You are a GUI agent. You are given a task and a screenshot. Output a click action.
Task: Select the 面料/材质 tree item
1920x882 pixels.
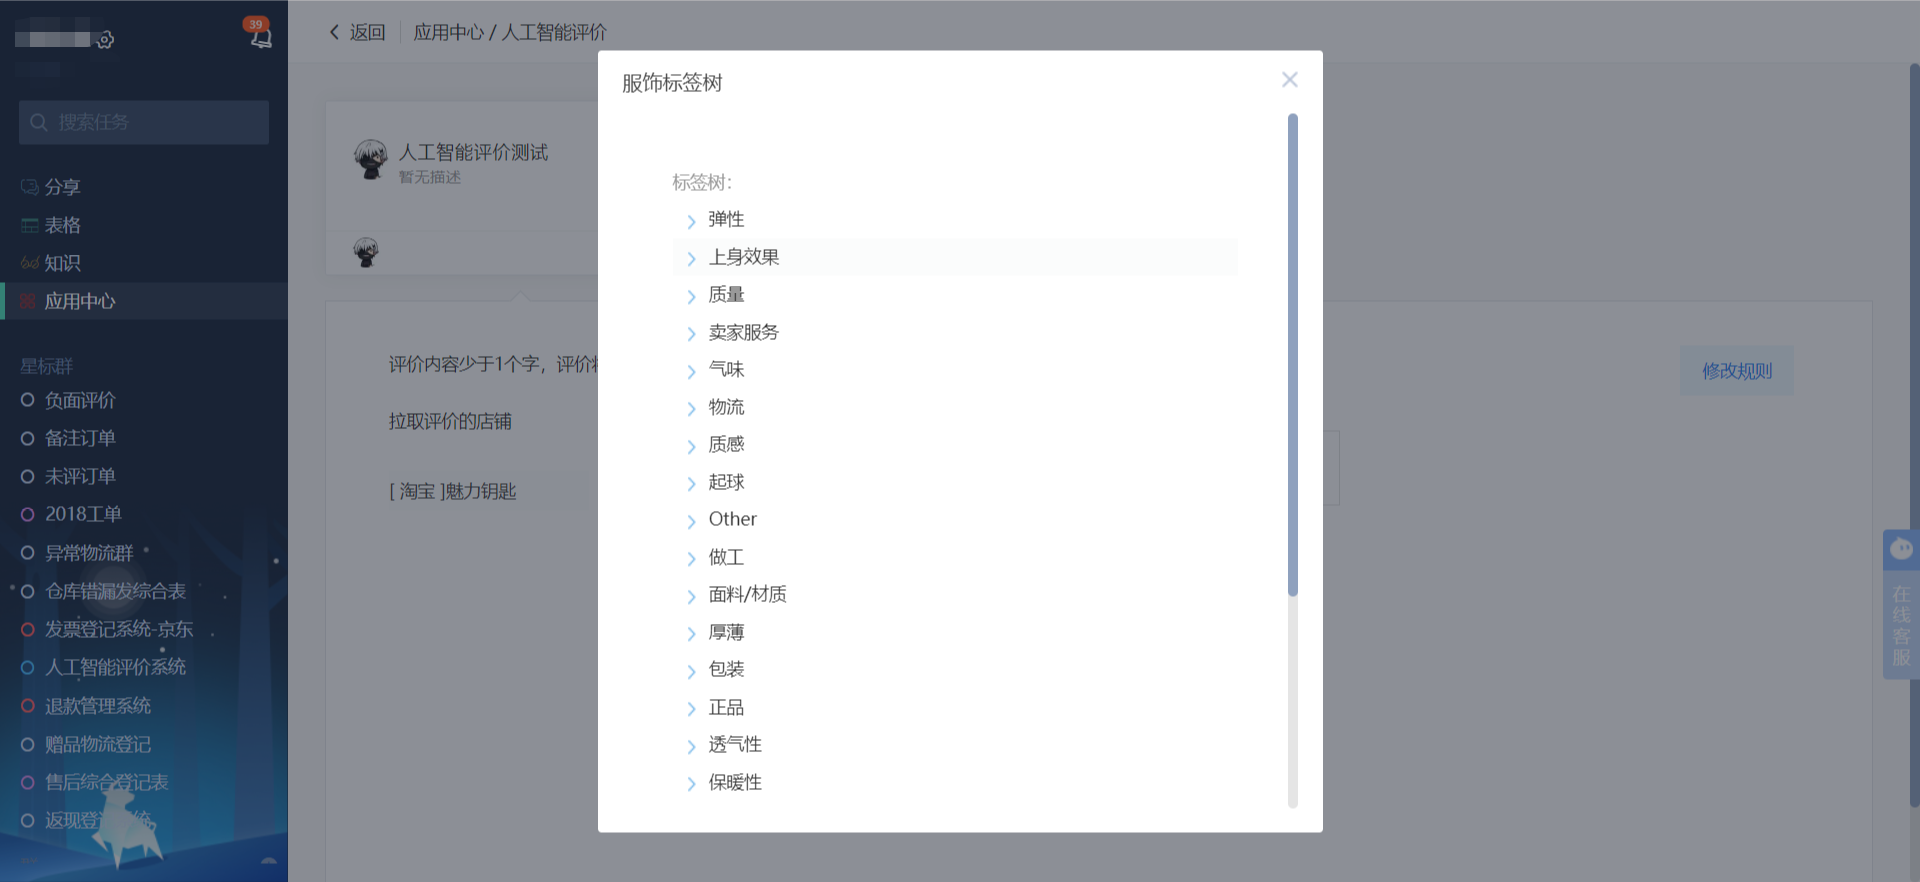(x=747, y=595)
